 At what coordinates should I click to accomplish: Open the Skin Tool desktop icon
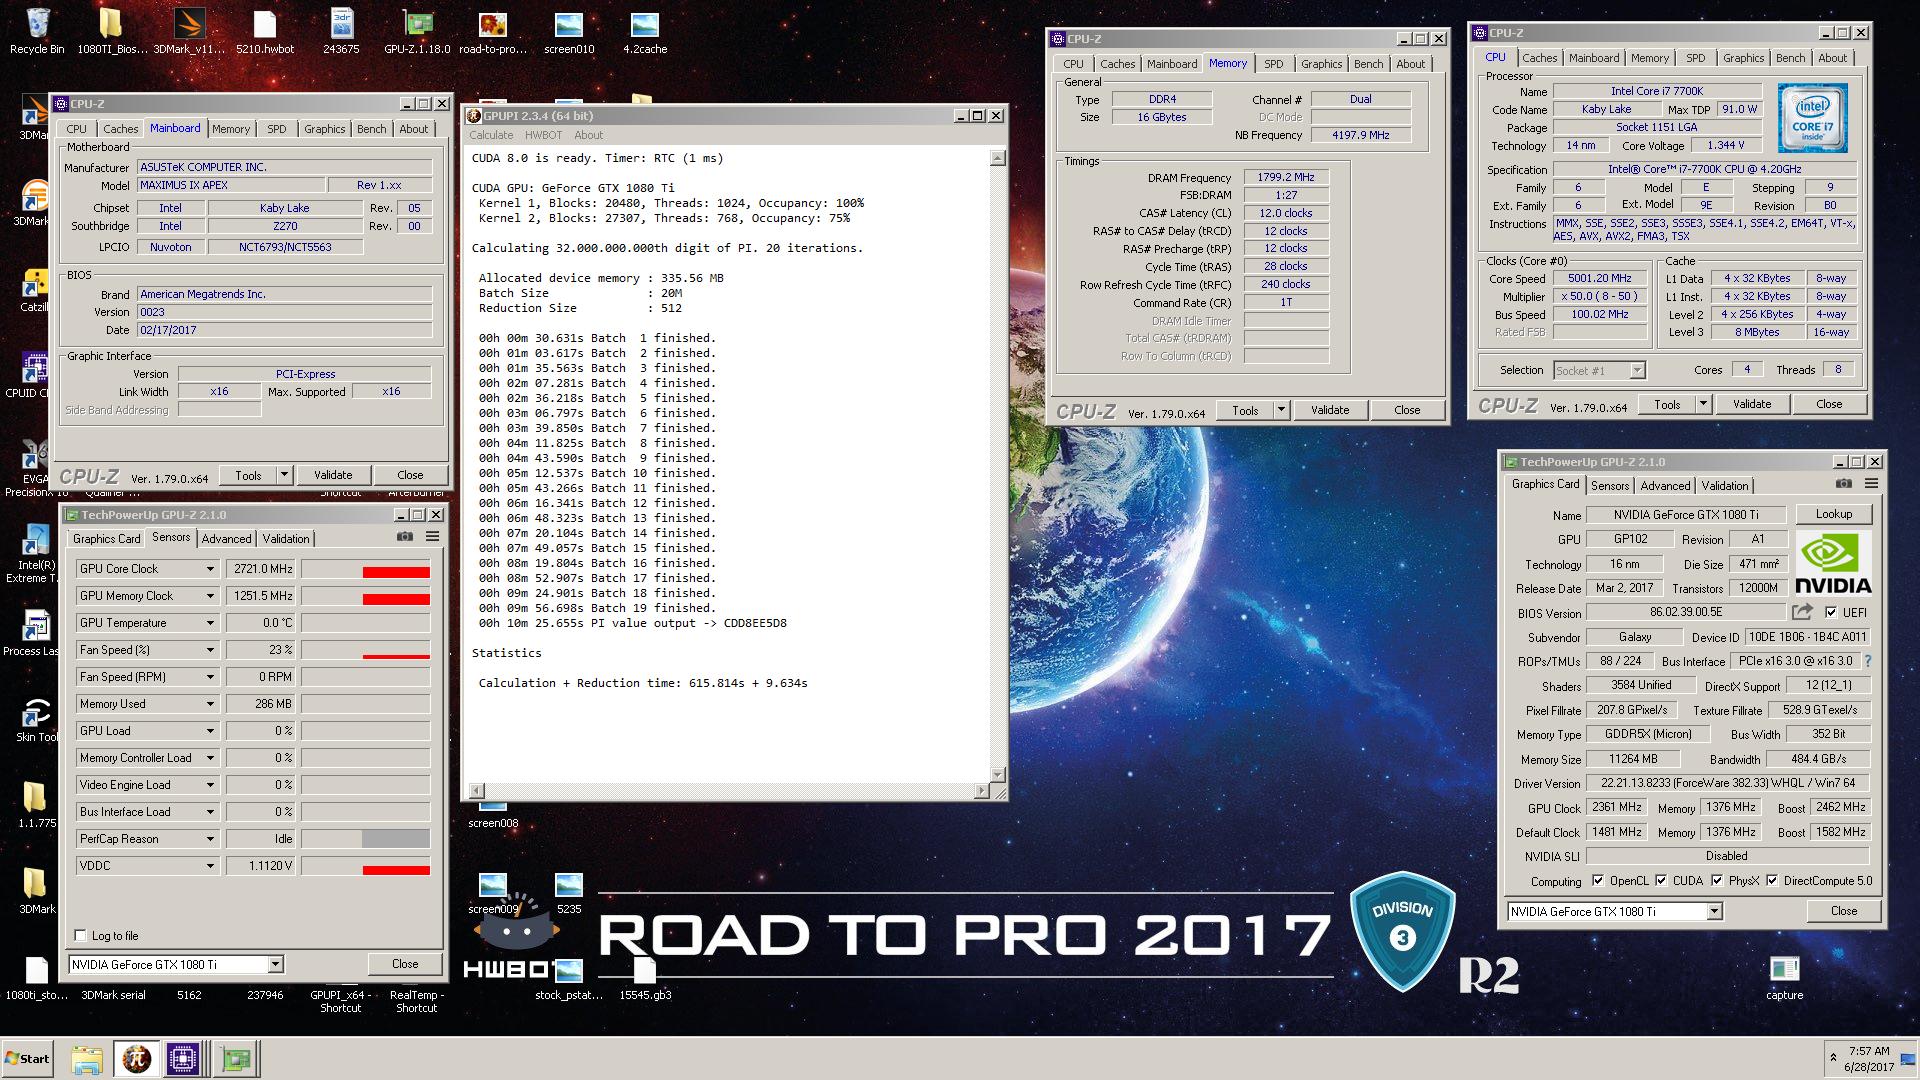click(x=36, y=720)
